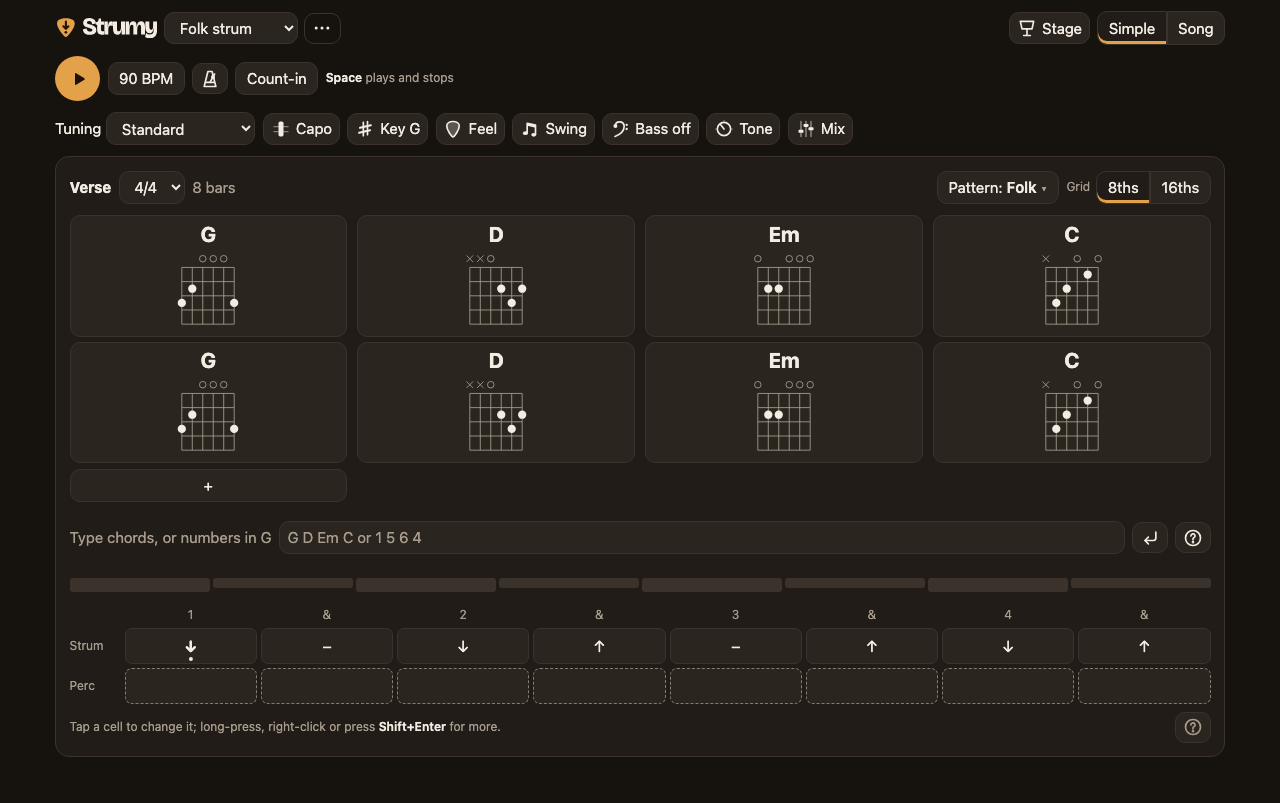Switch grid to 16ths
This screenshot has width=1280, height=803.
tap(1180, 188)
